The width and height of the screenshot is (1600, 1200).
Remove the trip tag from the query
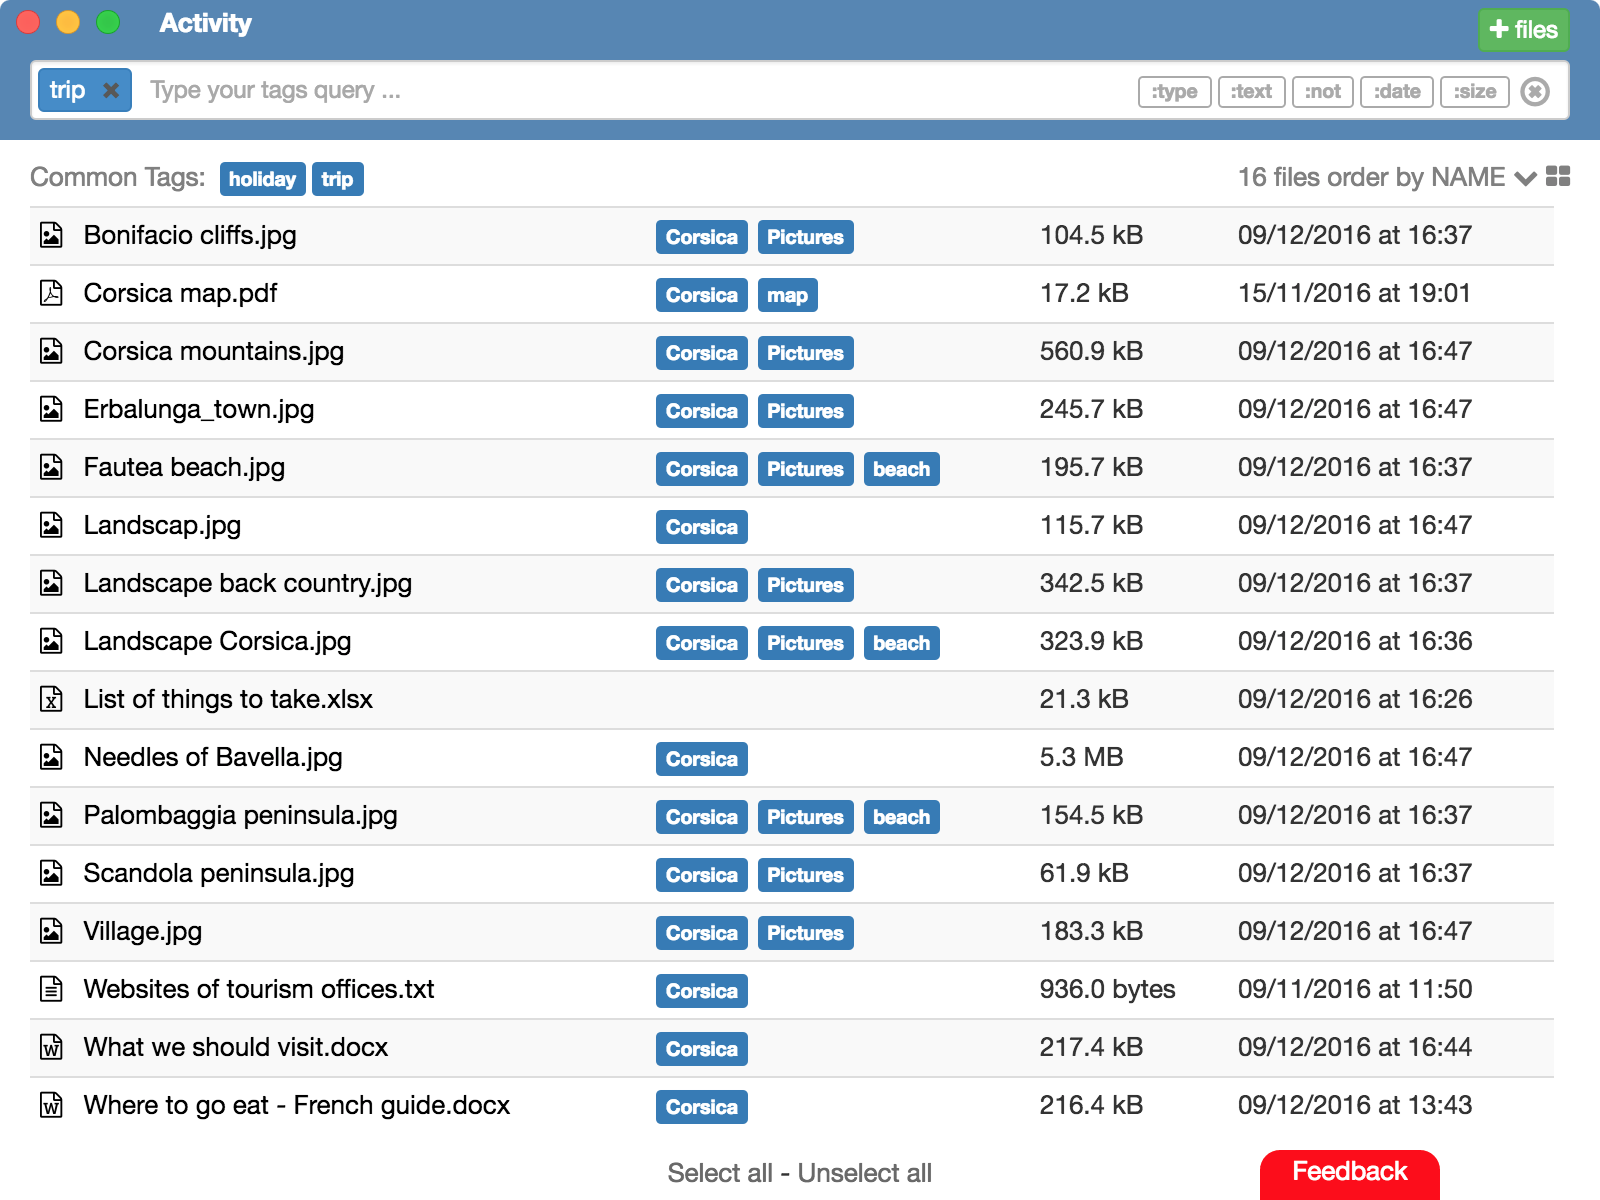click(x=111, y=90)
